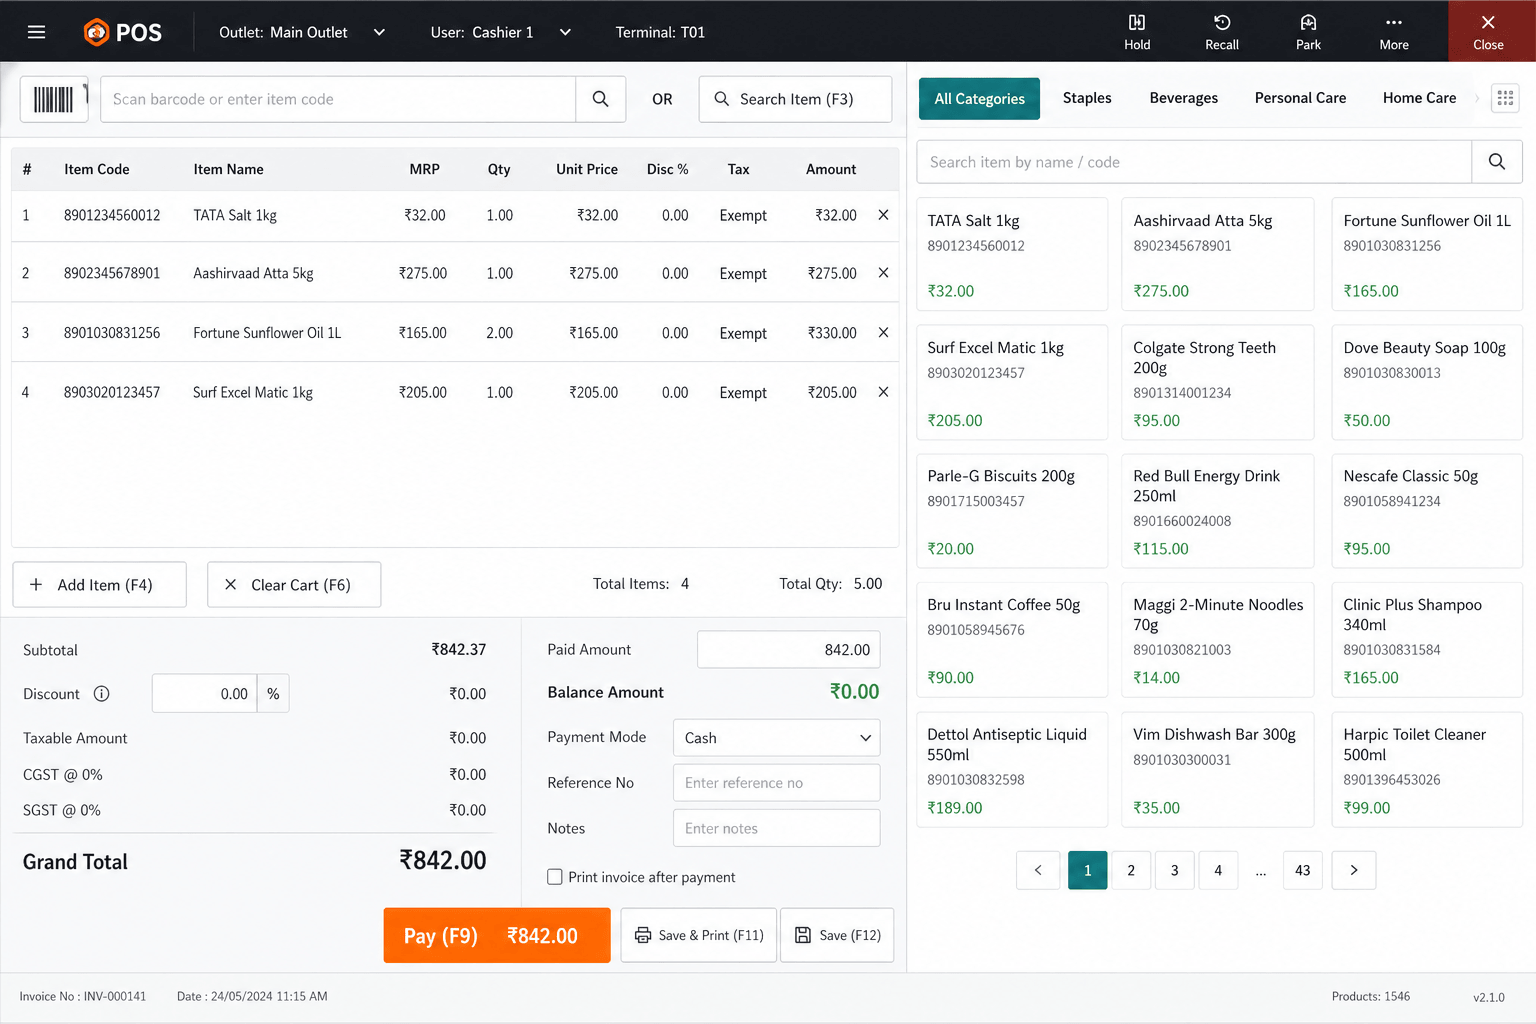Remove Surf Excel Matic 1kg from cart
Viewport: 1536px width, 1024px height.
[883, 392]
